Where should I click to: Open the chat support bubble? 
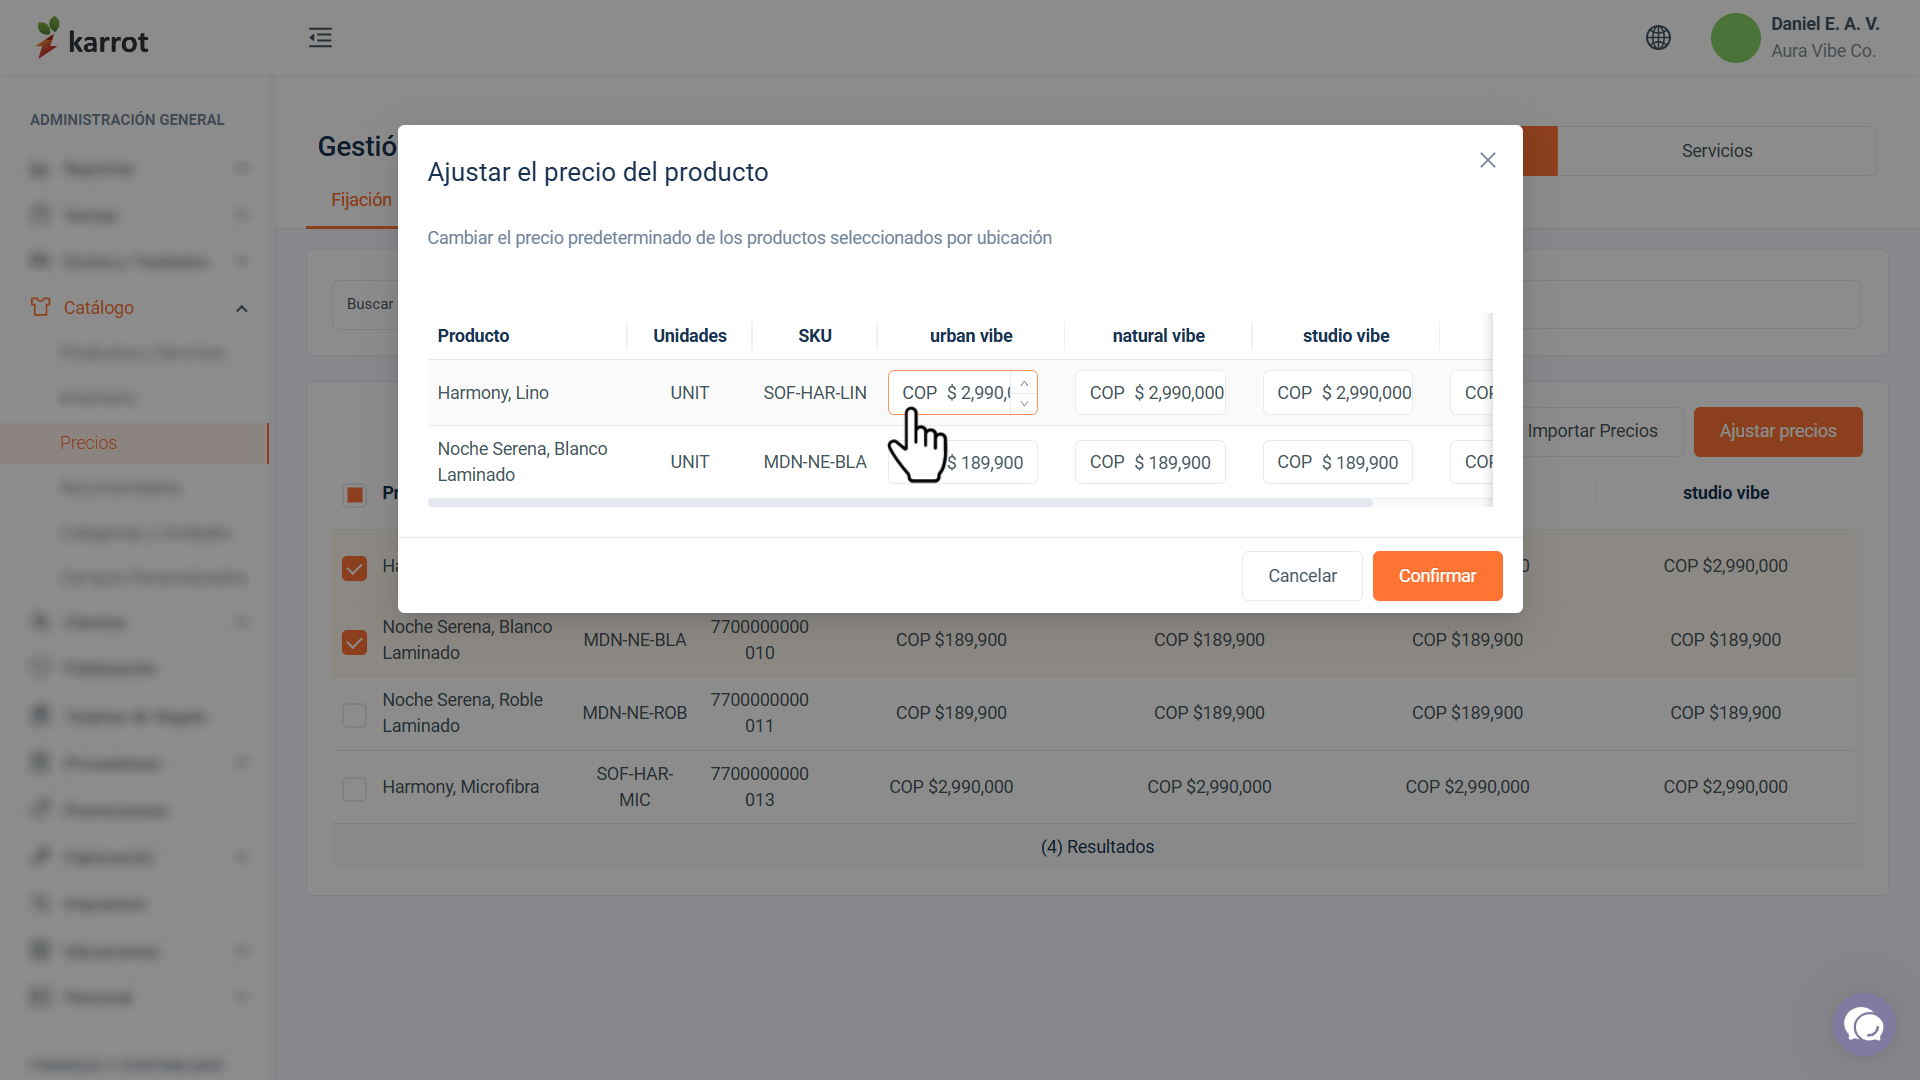(x=1864, y=1025)
